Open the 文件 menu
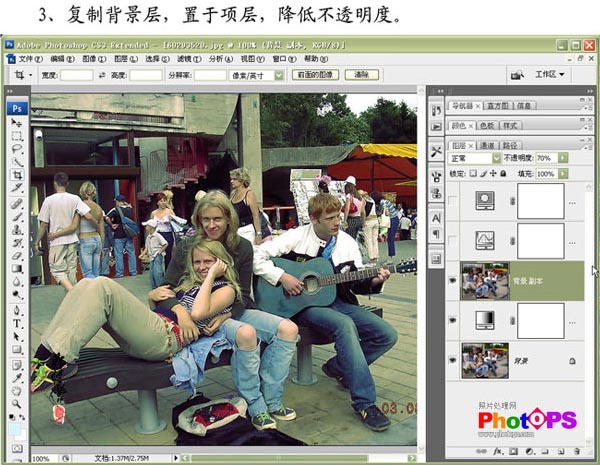This screenshot has height=465, width=600. coord(31,59)
